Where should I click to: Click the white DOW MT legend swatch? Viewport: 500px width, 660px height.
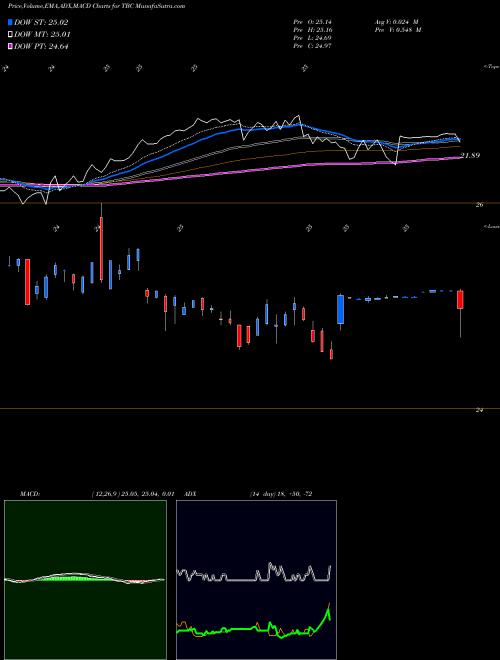click(10, 35)
